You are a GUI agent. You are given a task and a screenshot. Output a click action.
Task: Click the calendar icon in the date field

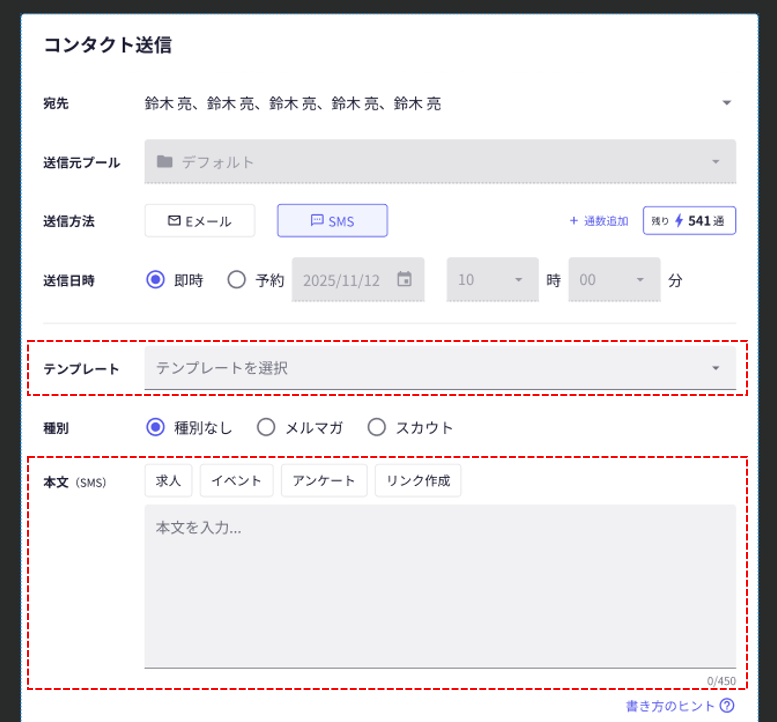(404, 280)
